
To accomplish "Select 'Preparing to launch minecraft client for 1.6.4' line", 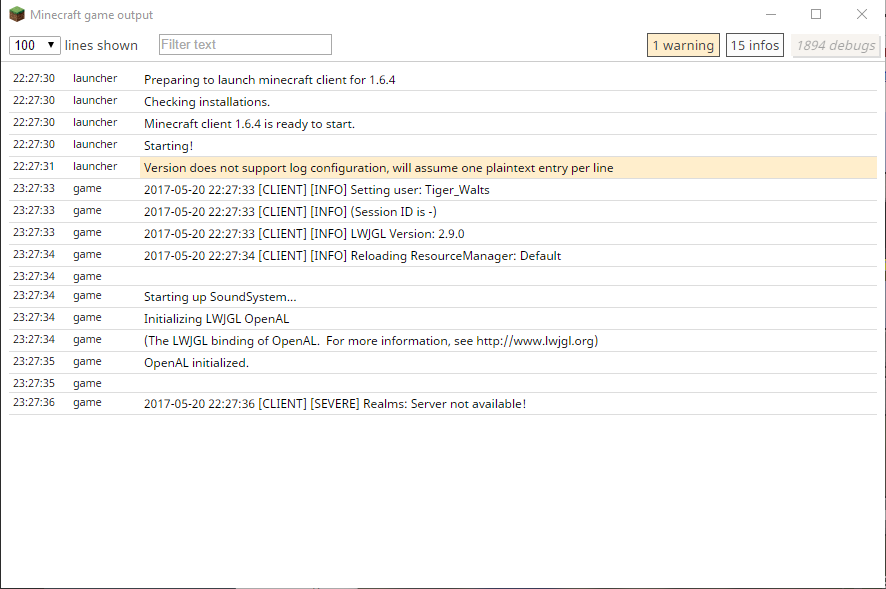I will pos(442,80).
